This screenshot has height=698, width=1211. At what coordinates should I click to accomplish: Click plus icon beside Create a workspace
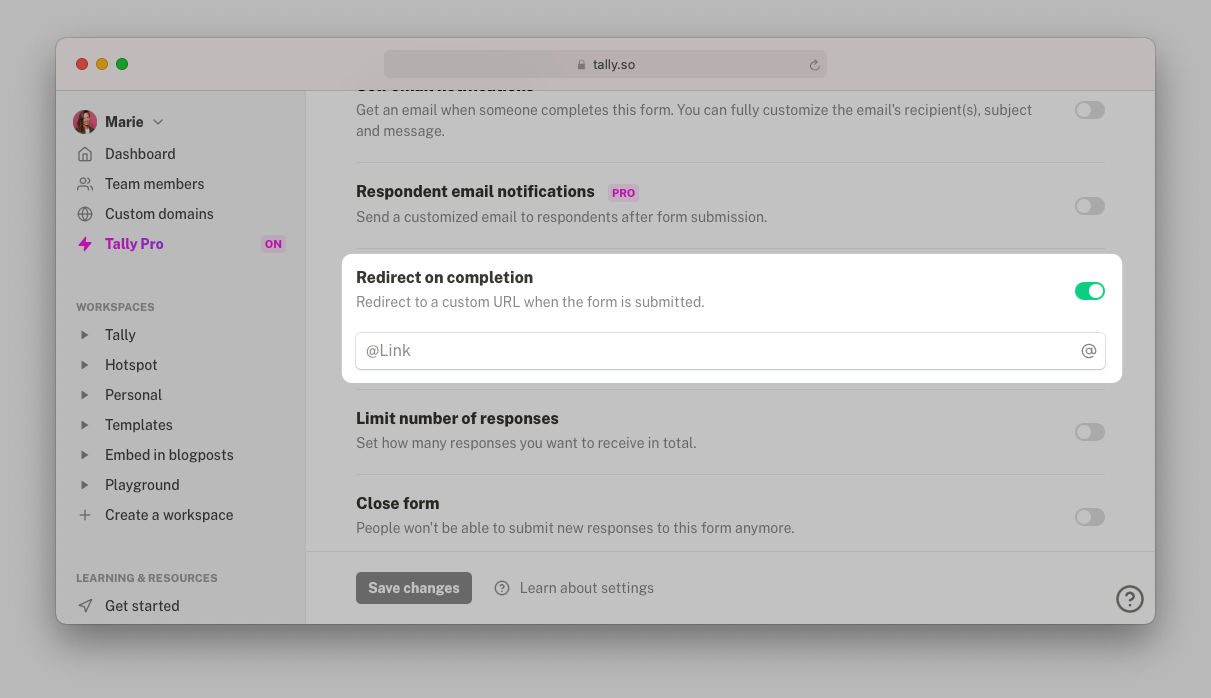pos(85,515)
